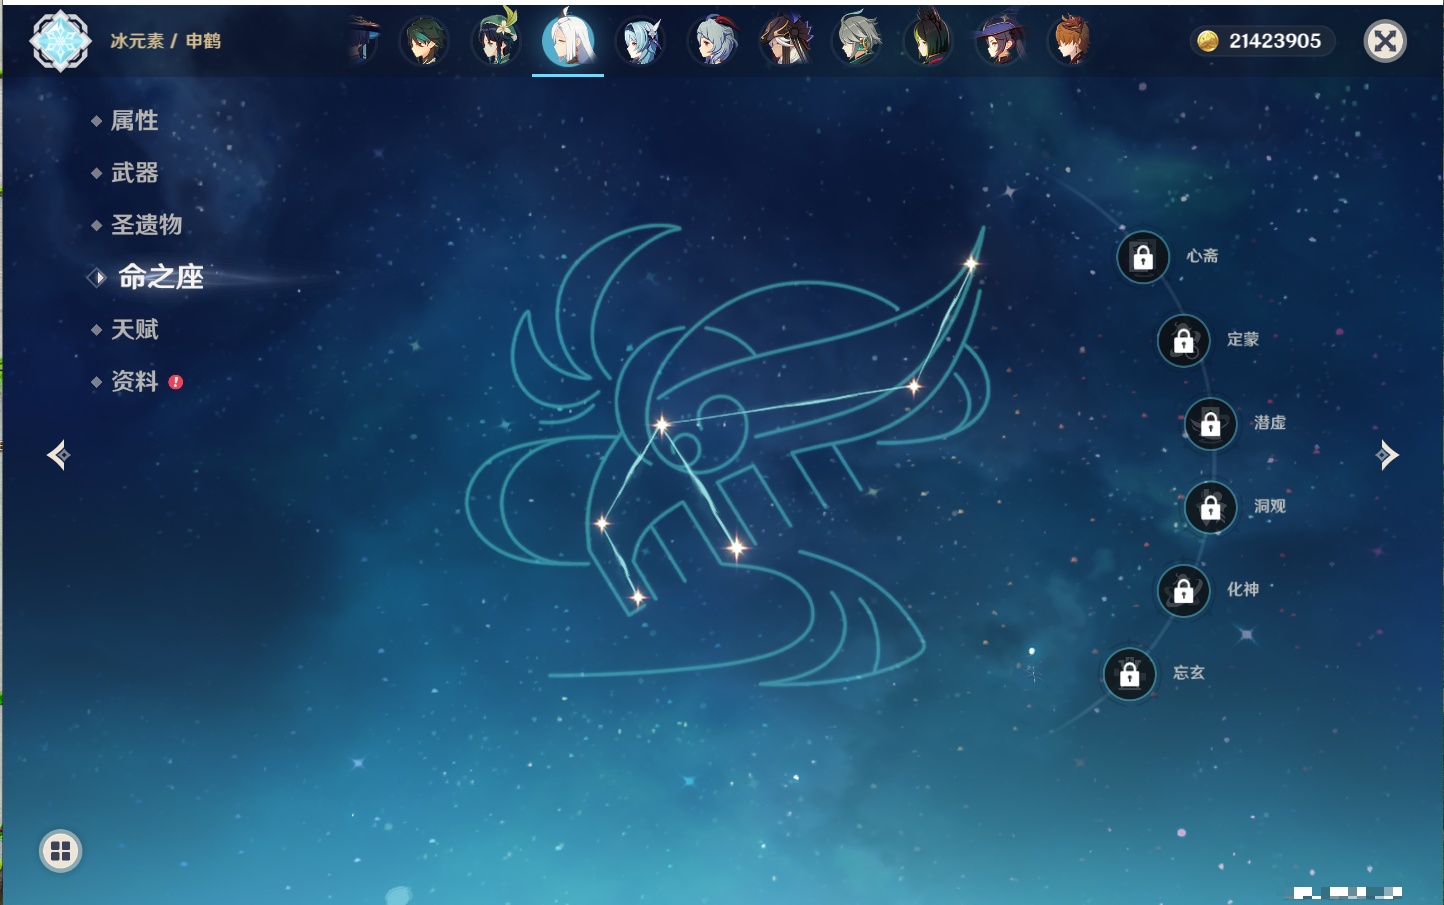The height and width of the screenshot is (905, 1444).
Task: Open the four-square grid menu button
Action: (60, 851)
